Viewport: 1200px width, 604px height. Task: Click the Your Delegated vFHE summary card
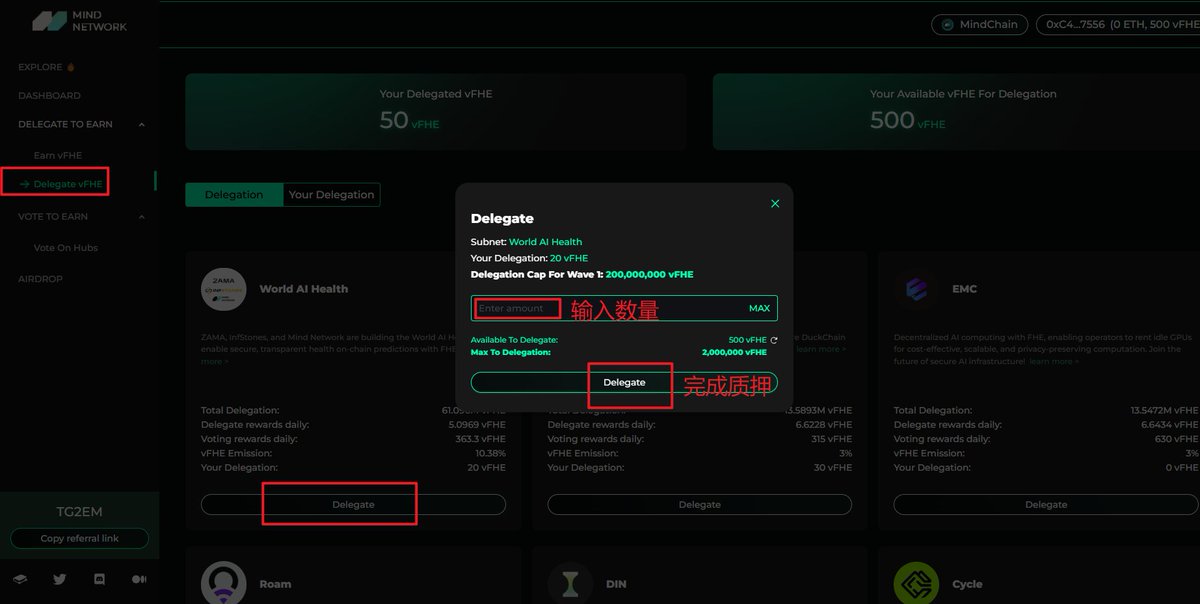(436, 111)
